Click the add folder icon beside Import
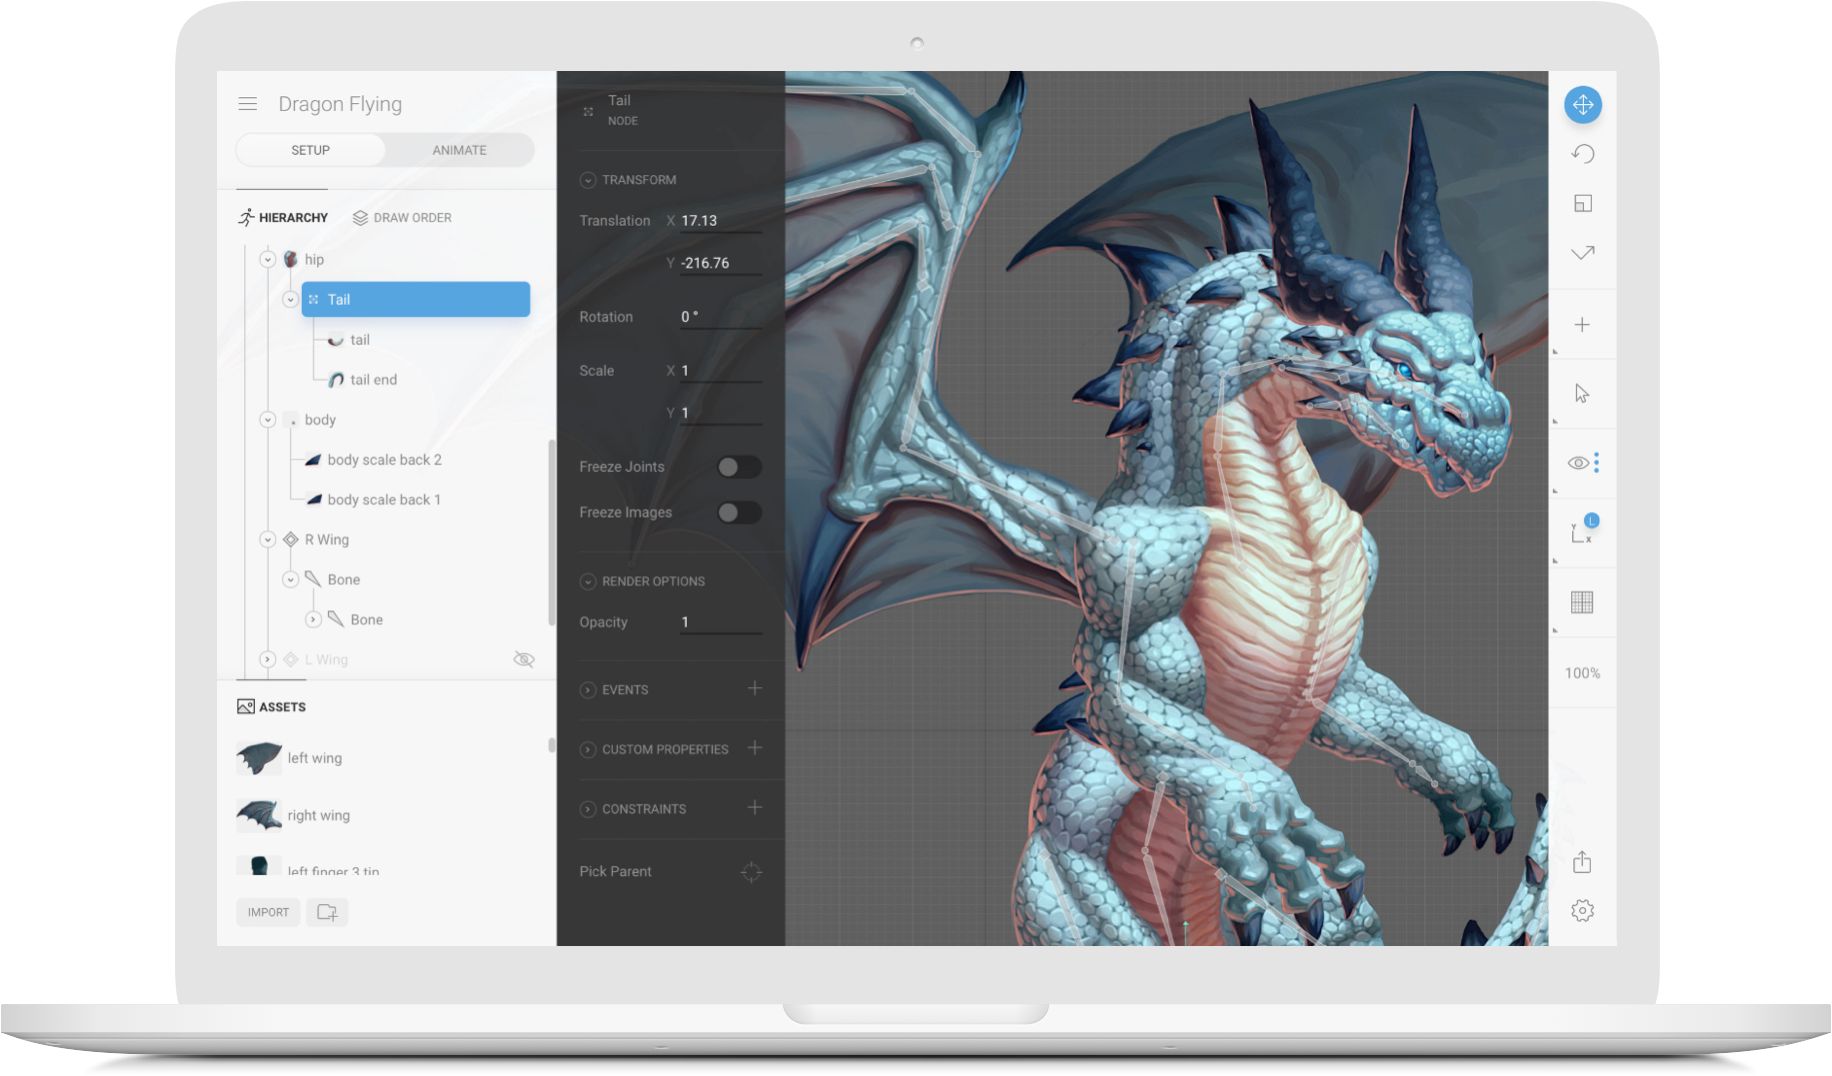1832x1076 pixels. (x=327, y=912)
